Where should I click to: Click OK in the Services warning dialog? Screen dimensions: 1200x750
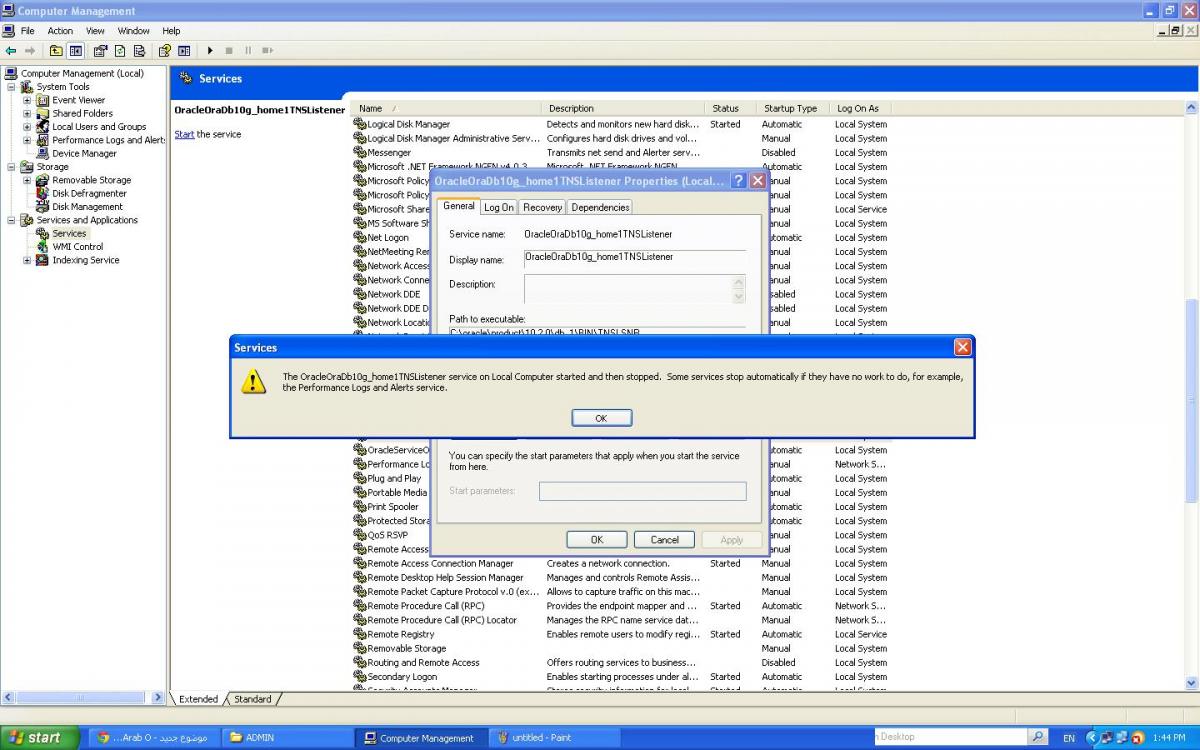point(601,418)
